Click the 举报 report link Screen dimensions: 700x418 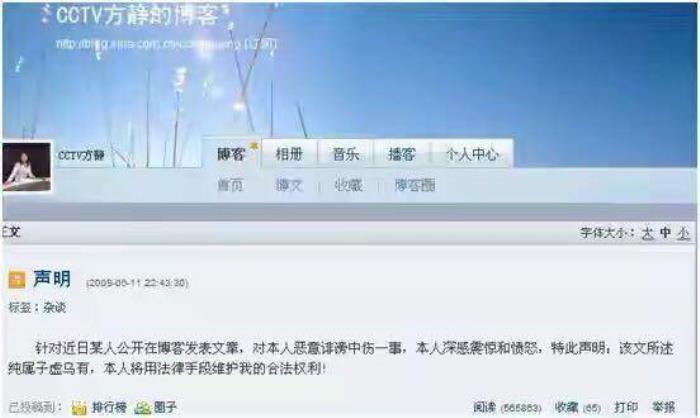point(663,407)
